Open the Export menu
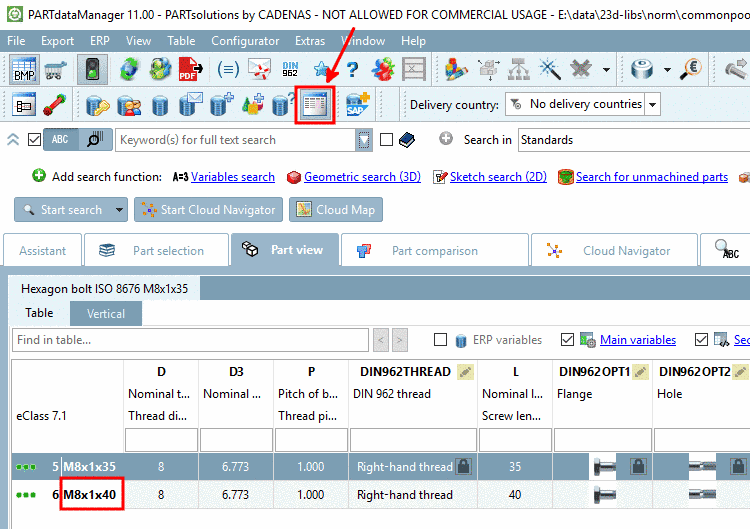This screenshot has width=750, height=529. (x=57, y=41)
